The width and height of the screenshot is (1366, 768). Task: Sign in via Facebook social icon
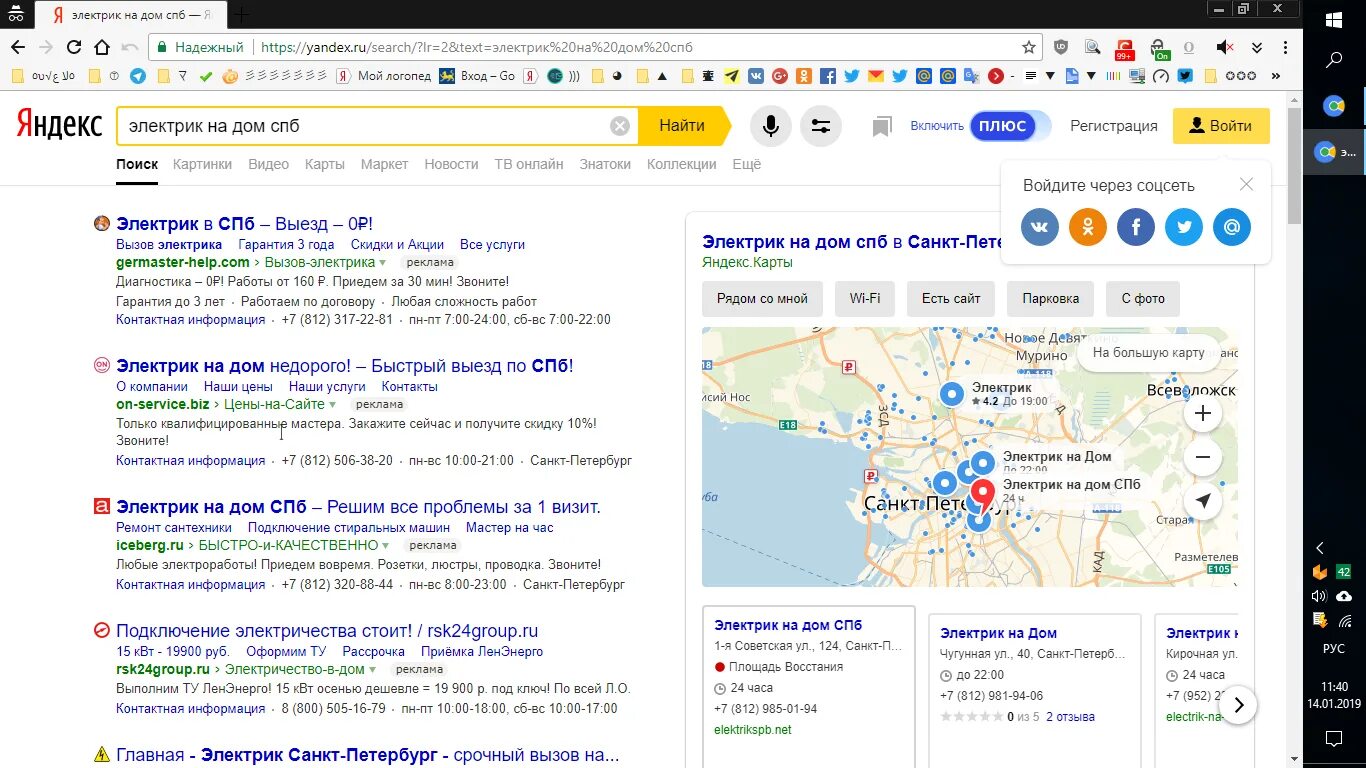(1136, 227)
